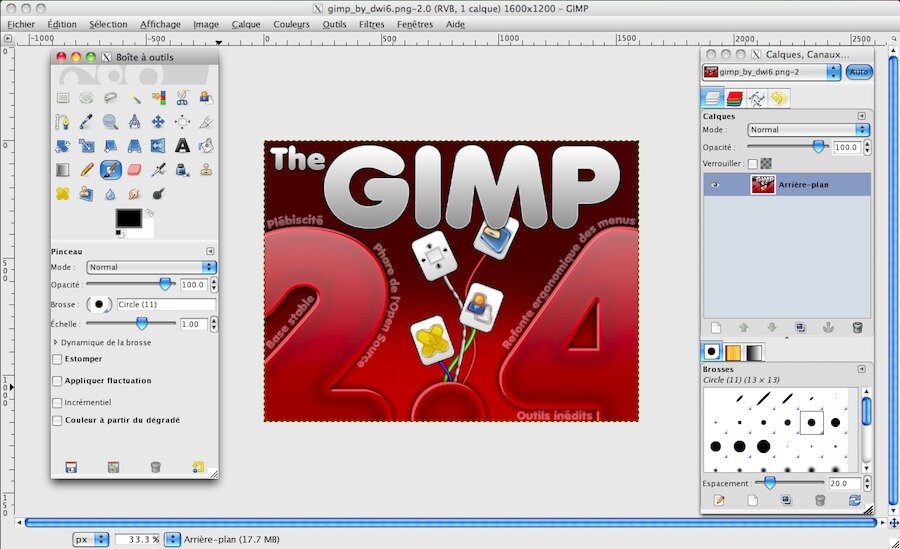900x549 pixels.
Task: Select the Dodge/Burn tool
Action: coord(159,194)
